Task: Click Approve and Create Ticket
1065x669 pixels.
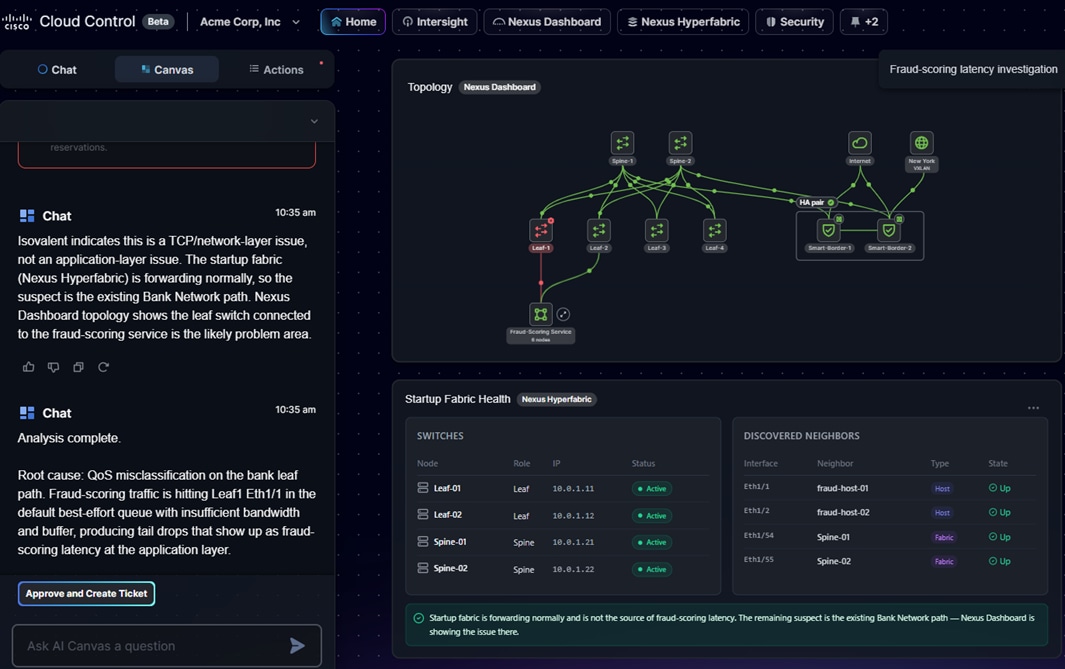Action: 86,594
